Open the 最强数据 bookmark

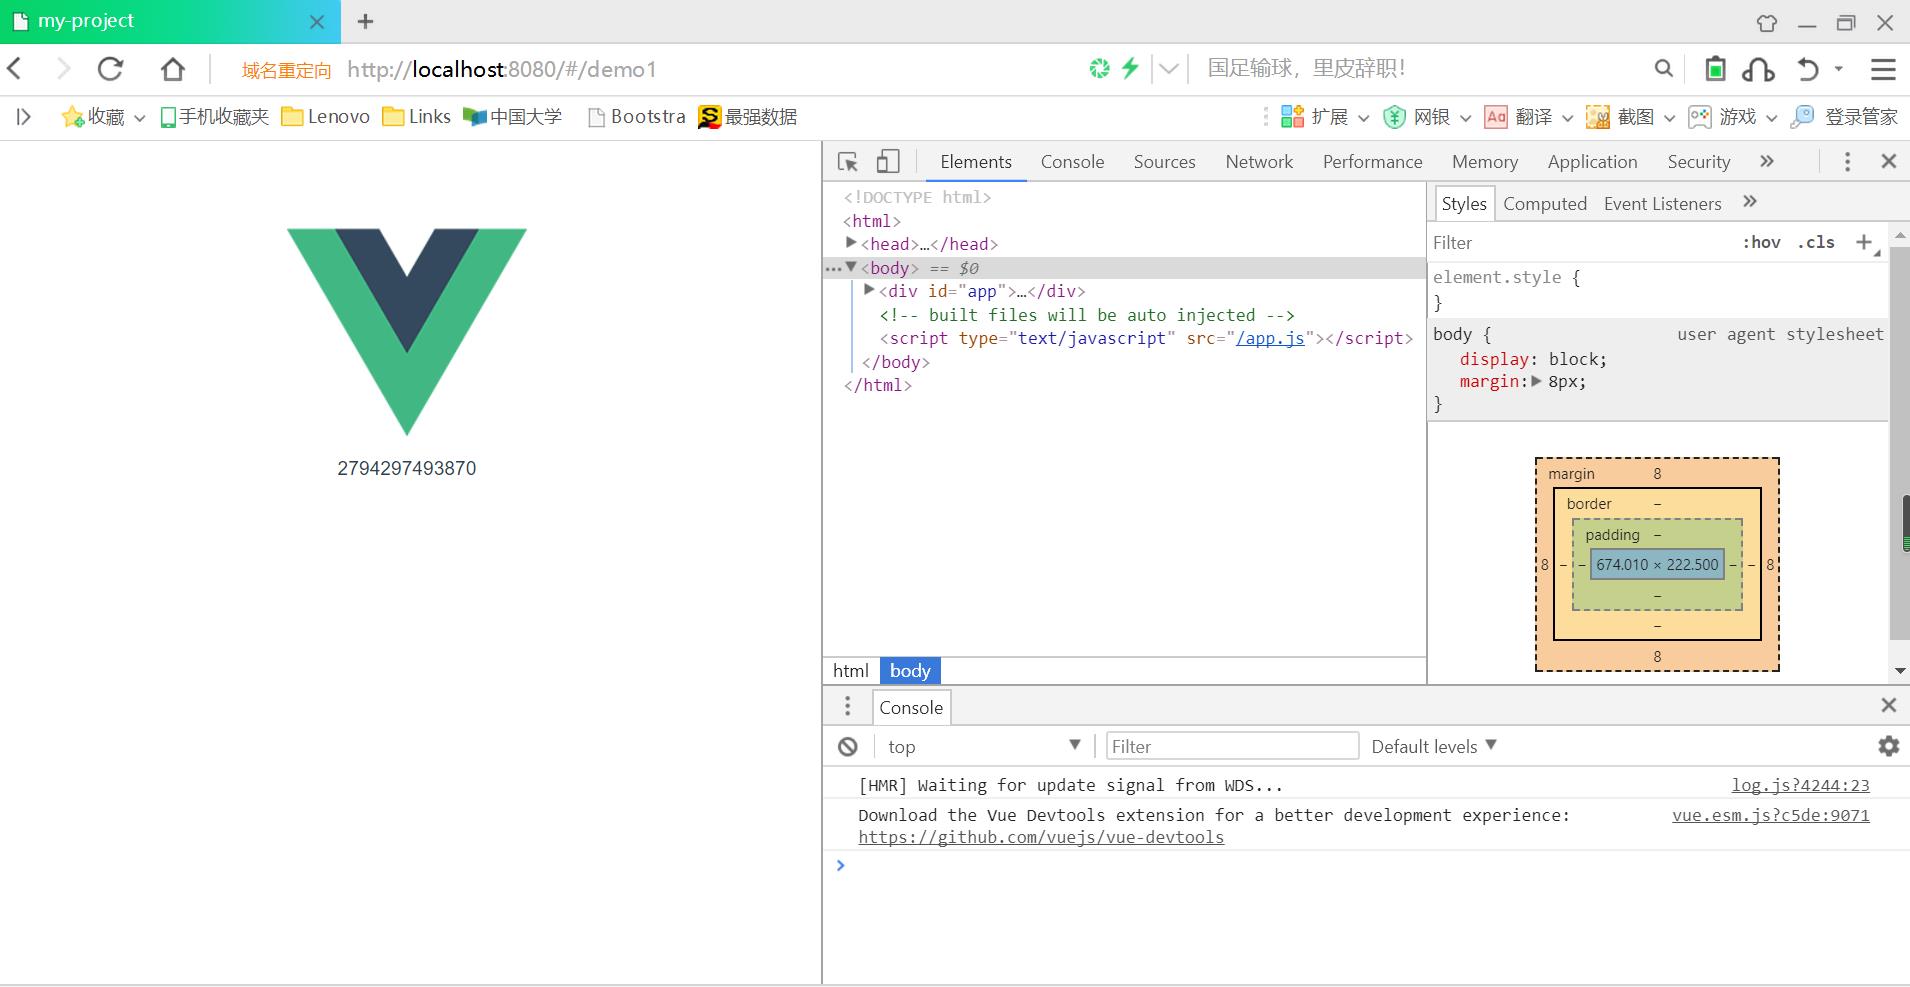tap(747, 117)
